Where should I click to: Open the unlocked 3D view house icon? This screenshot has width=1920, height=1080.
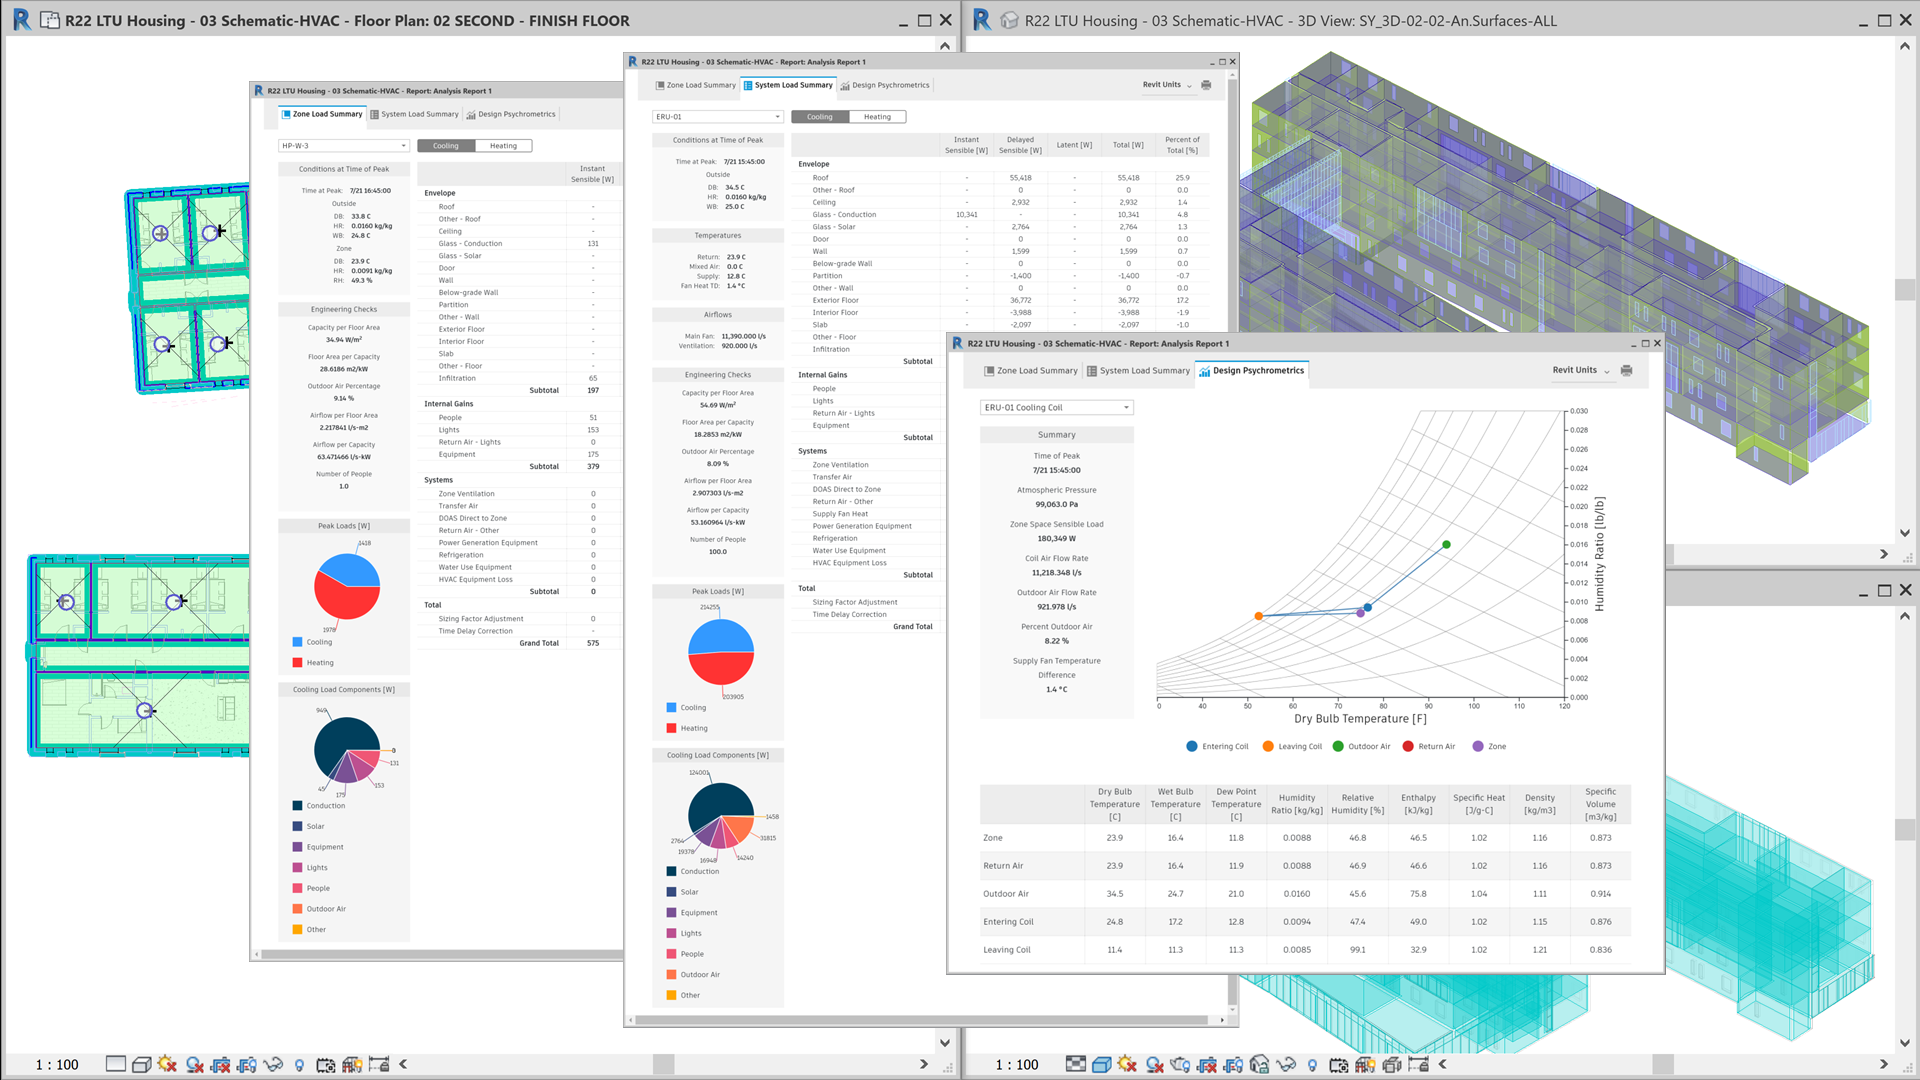tap(1260, 1065)
